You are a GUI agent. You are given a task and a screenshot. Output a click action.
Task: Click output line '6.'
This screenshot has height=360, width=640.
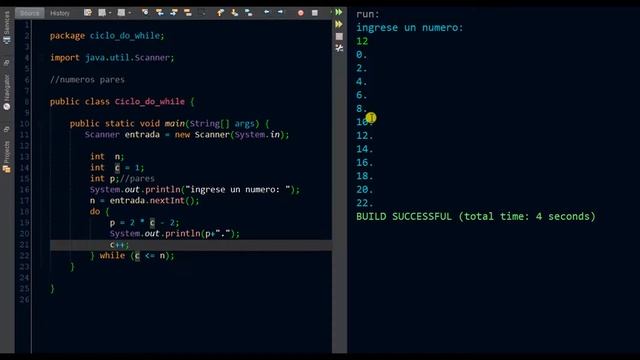[x=361, y=95]
